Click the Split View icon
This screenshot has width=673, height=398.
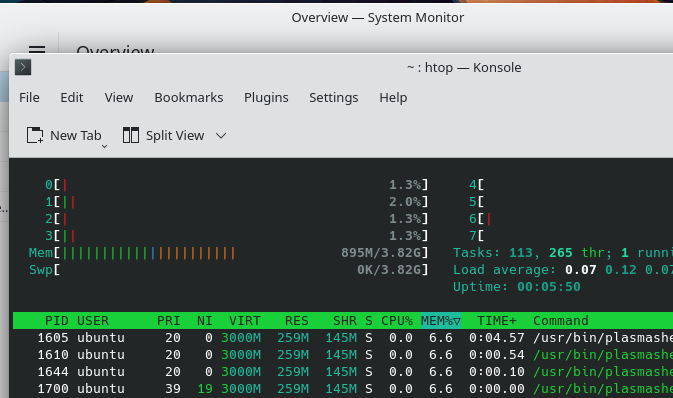(130, 135)
